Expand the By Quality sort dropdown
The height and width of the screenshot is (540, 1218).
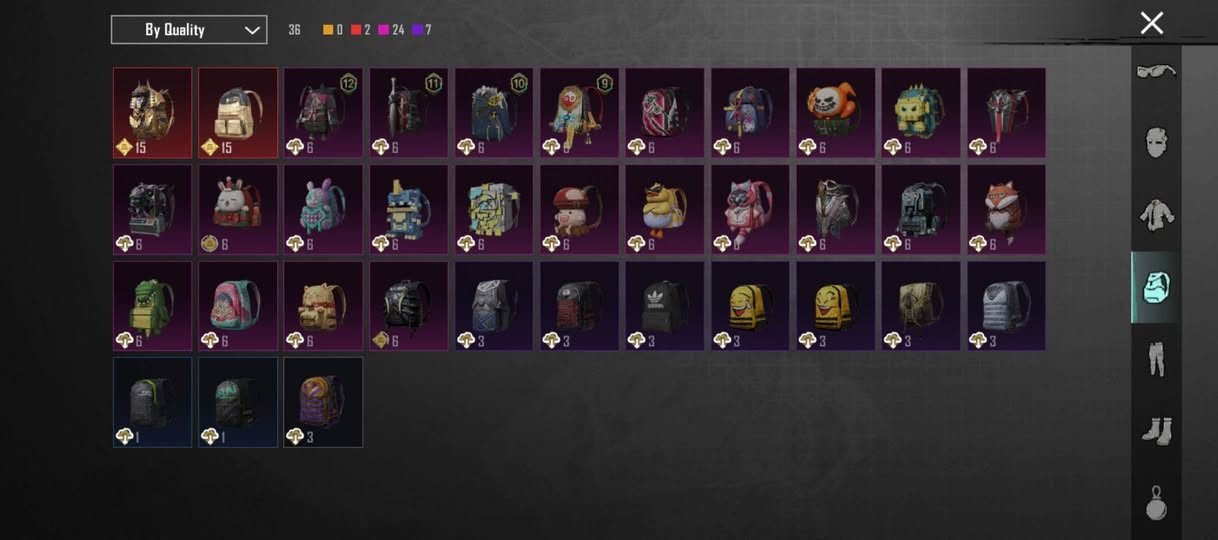(x=189, y=30)
